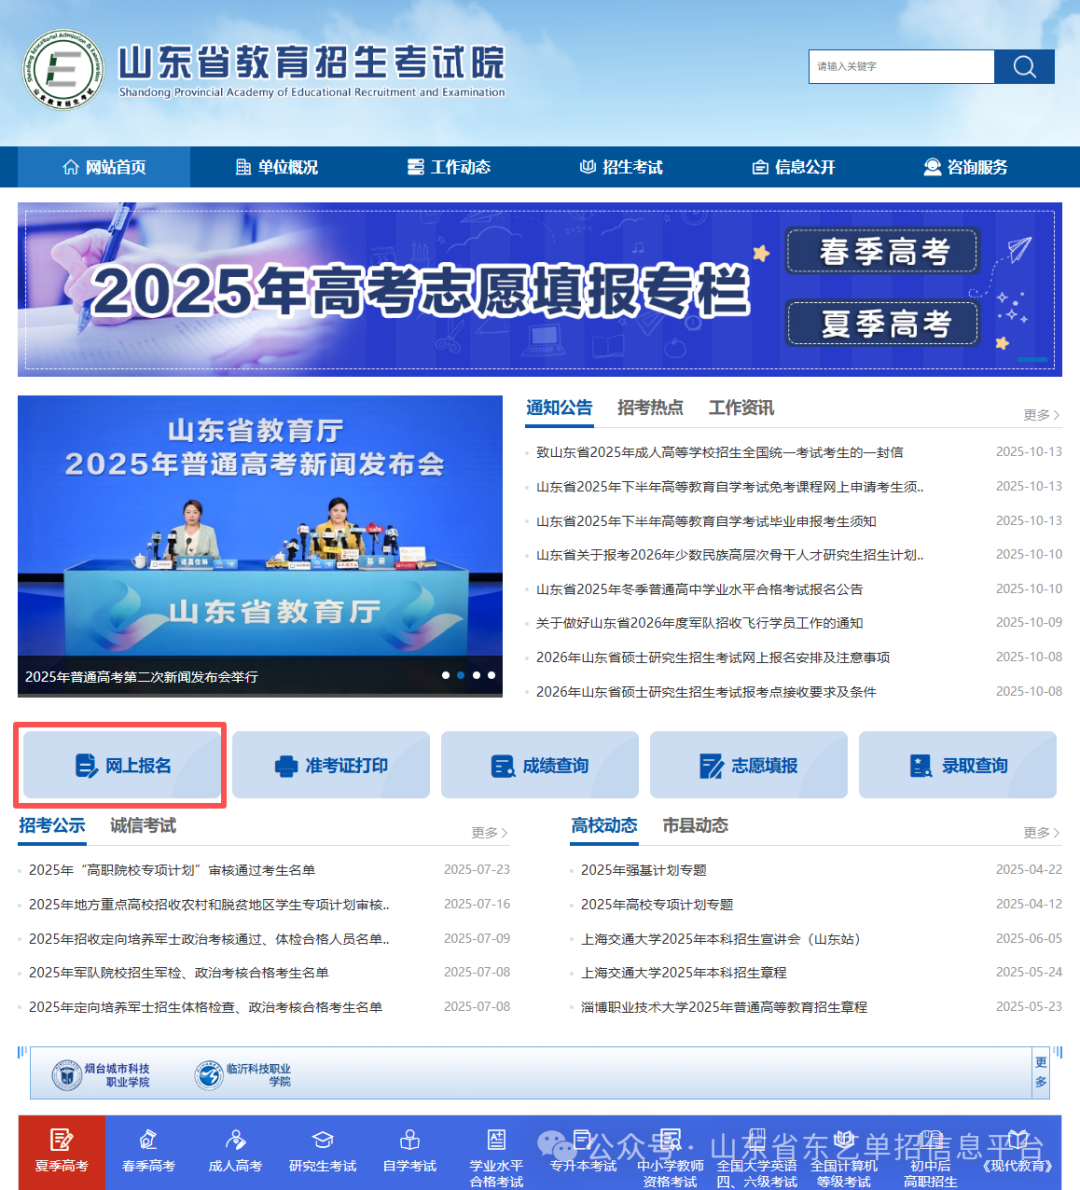
Task: Open the 春季高考 banner button
Action: point(881,251)
